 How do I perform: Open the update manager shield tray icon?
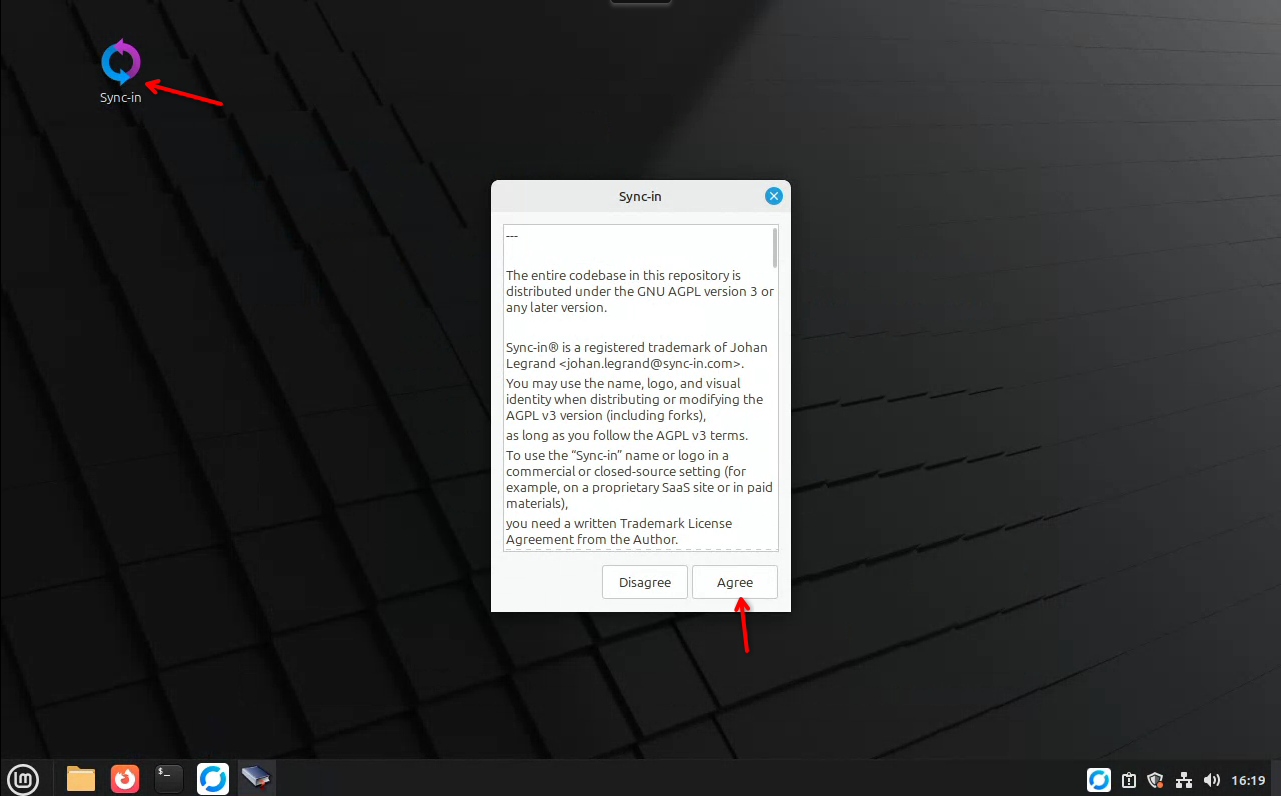[1156, 779]
